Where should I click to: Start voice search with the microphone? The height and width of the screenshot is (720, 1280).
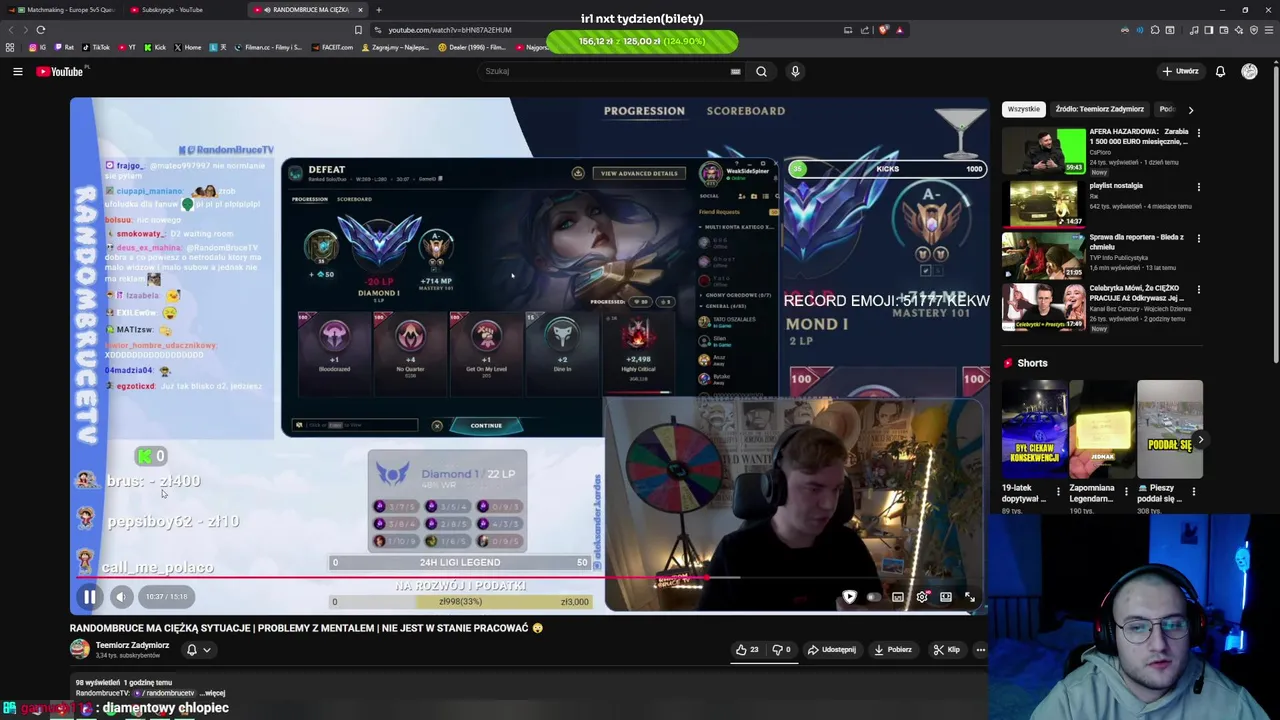pos(795,71)
